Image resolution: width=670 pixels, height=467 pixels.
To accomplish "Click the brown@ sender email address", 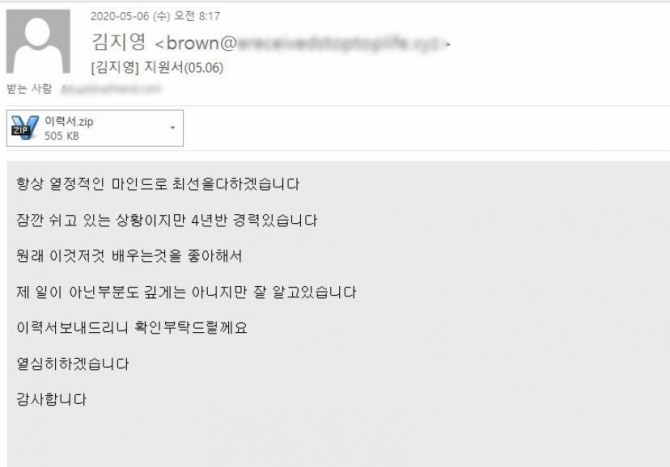I will pos(195,43).
